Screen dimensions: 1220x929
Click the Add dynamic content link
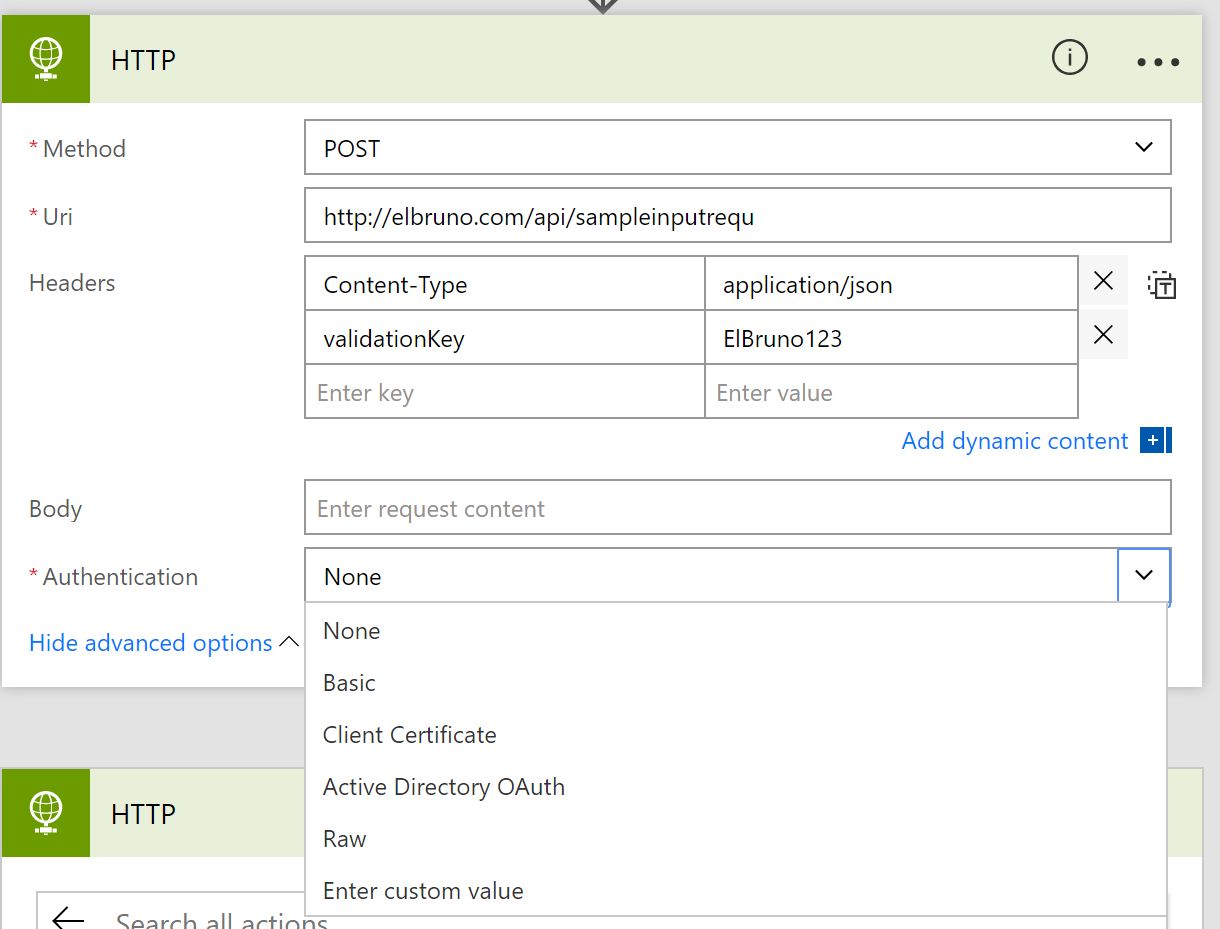(x=1014, y=441)
